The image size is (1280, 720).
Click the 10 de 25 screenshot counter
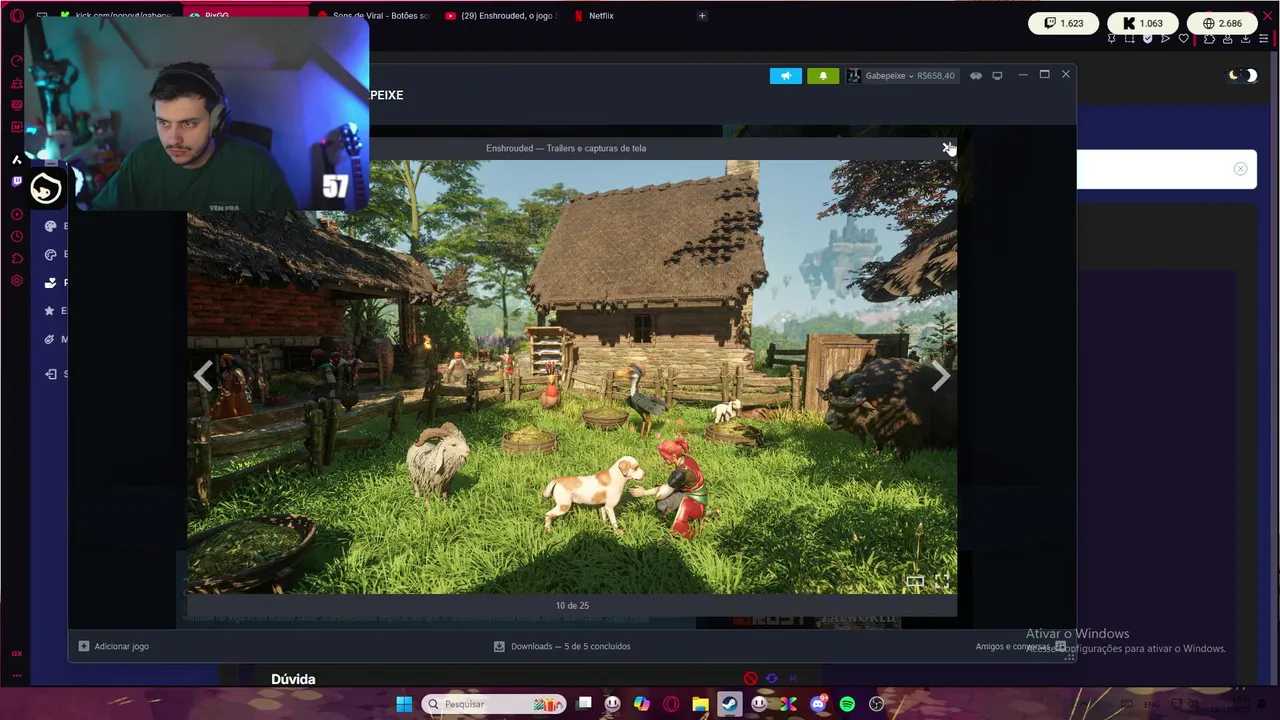tap(572, 605)
